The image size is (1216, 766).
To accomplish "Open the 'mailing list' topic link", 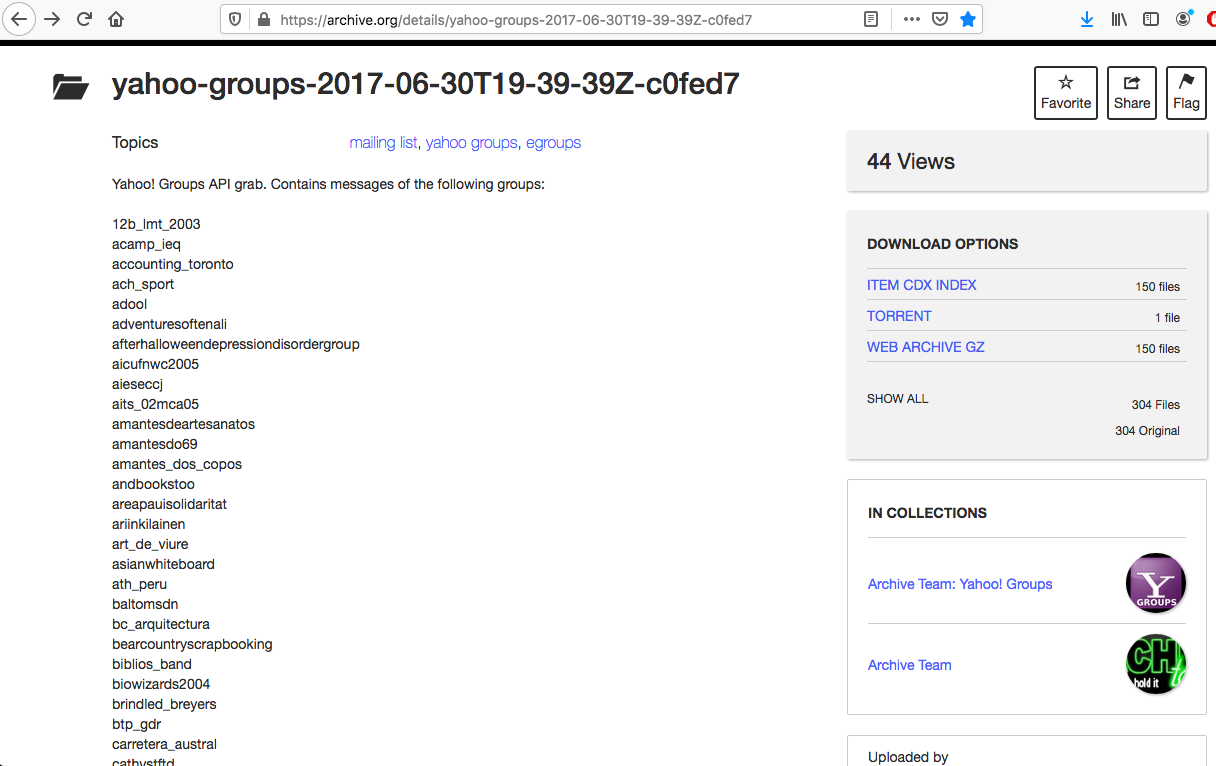I will 383,143.
